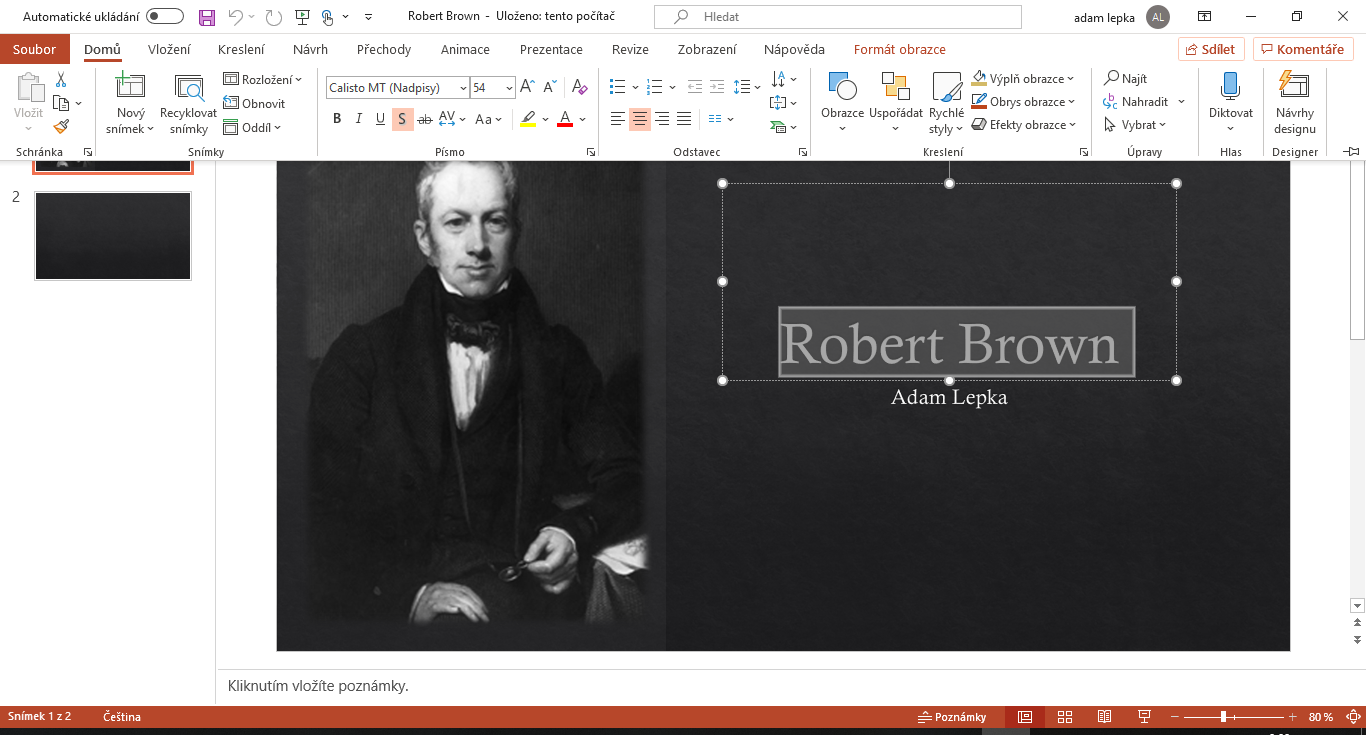This screenshot has height=735, width=1366.
Task: Switch to the Návrh ribbon tab
Action: tap(310, 49)
